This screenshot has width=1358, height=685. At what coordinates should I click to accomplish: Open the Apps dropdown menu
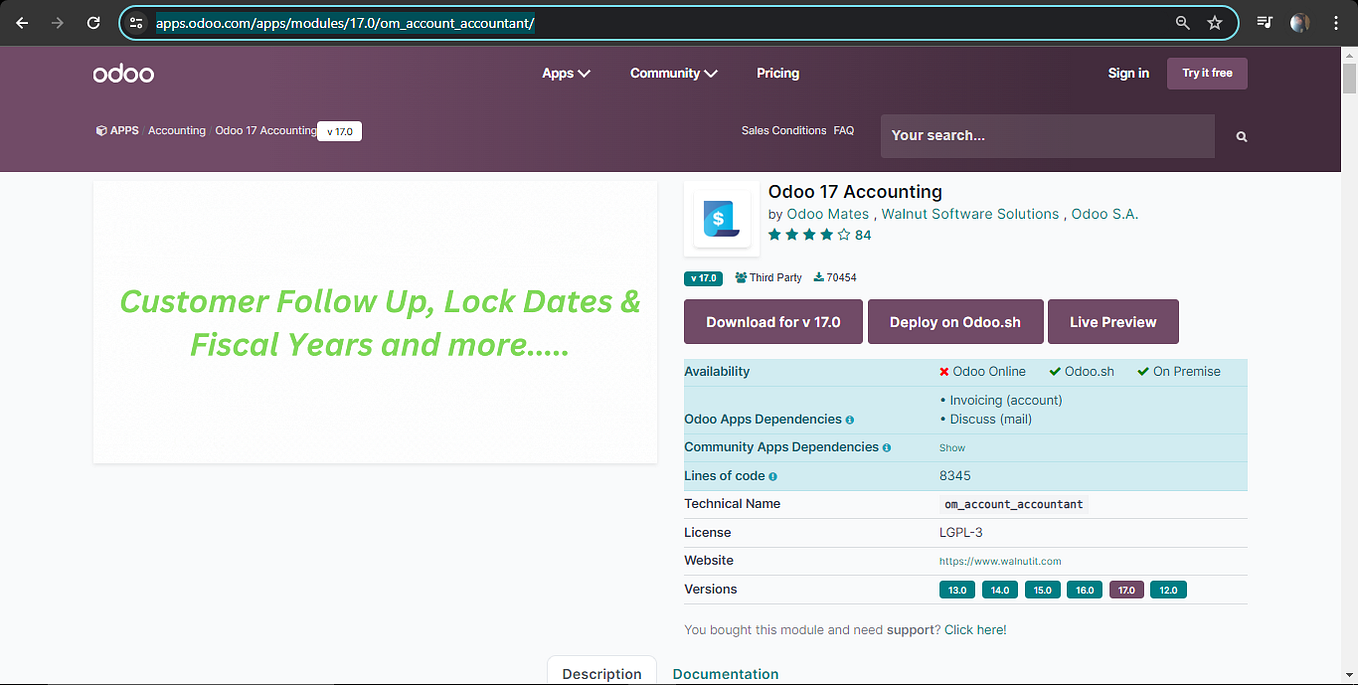566,72
